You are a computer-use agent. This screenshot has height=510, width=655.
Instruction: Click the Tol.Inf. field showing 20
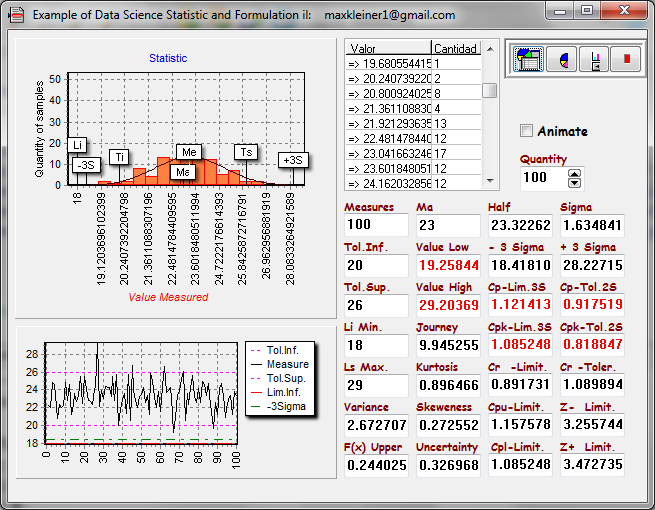tap(375, 265)
